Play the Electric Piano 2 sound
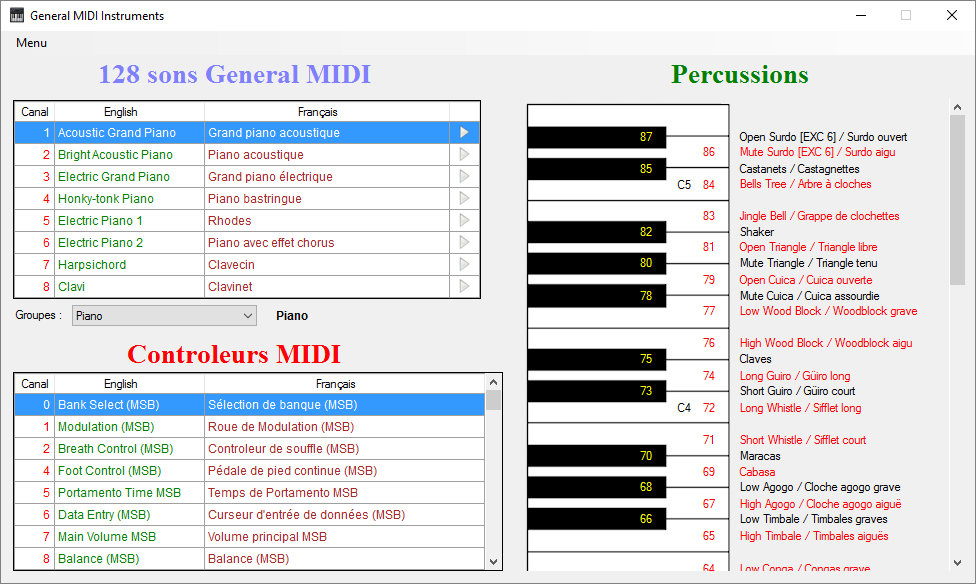The image size is (976, 584). pyautogui.click(x=463, y=242)
